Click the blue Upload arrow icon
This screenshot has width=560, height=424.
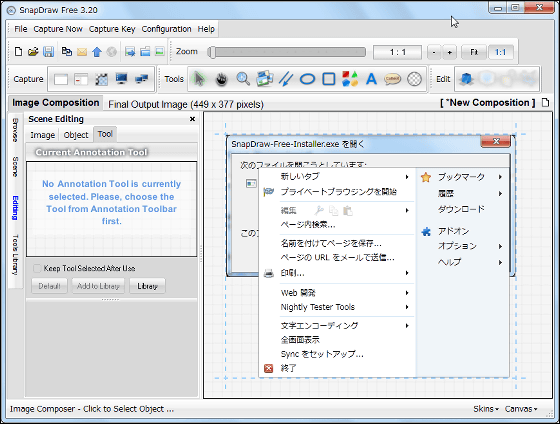click(97, 52)
